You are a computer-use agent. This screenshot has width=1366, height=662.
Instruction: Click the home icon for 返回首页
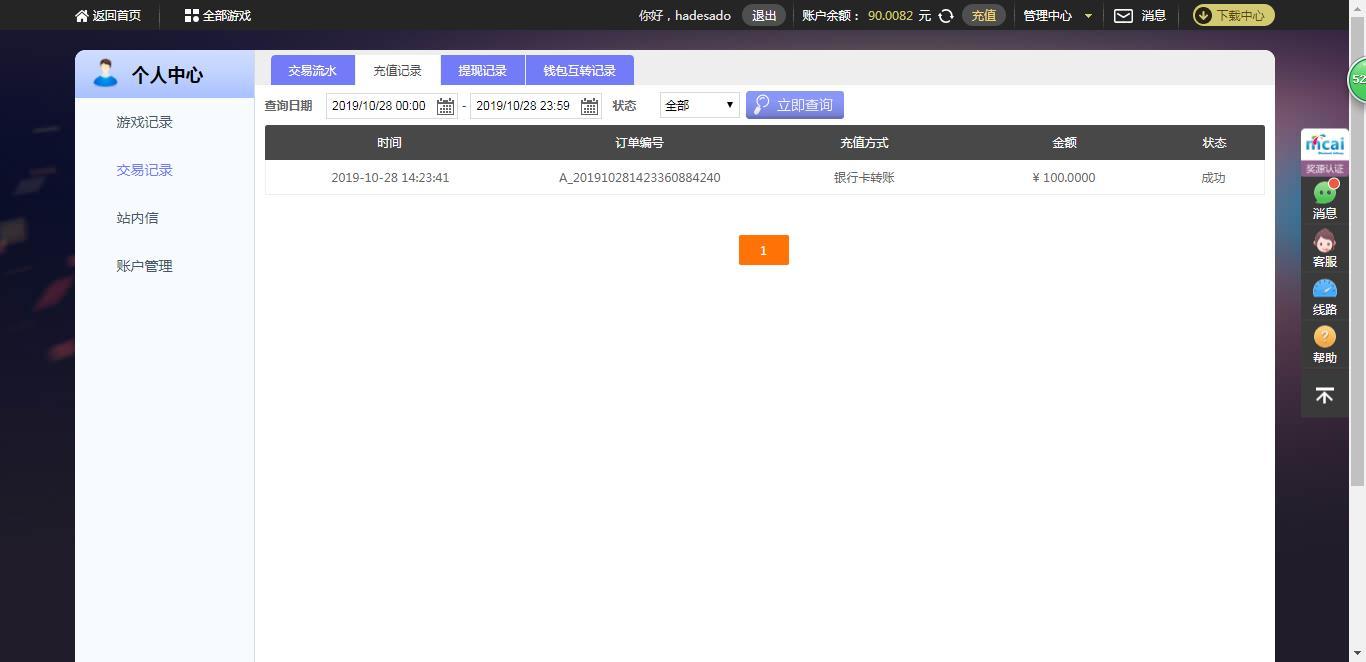click(x=82, y=16)
